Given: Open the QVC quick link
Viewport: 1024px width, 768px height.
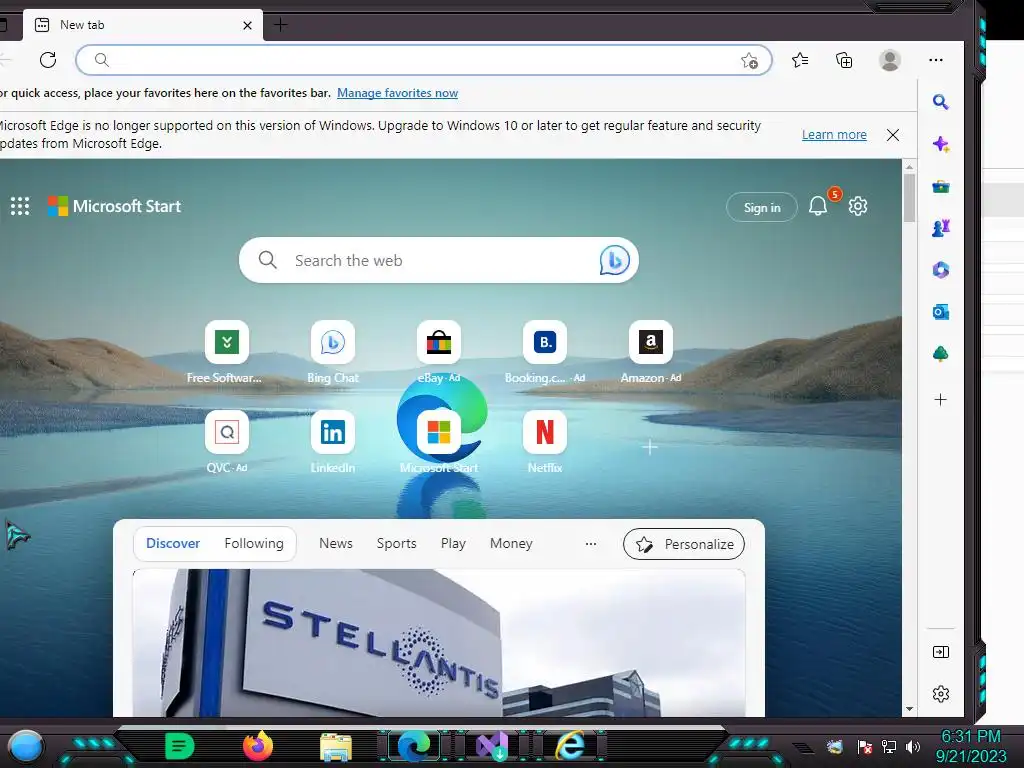Looking at the screenshot, I should tap(227, 441).
